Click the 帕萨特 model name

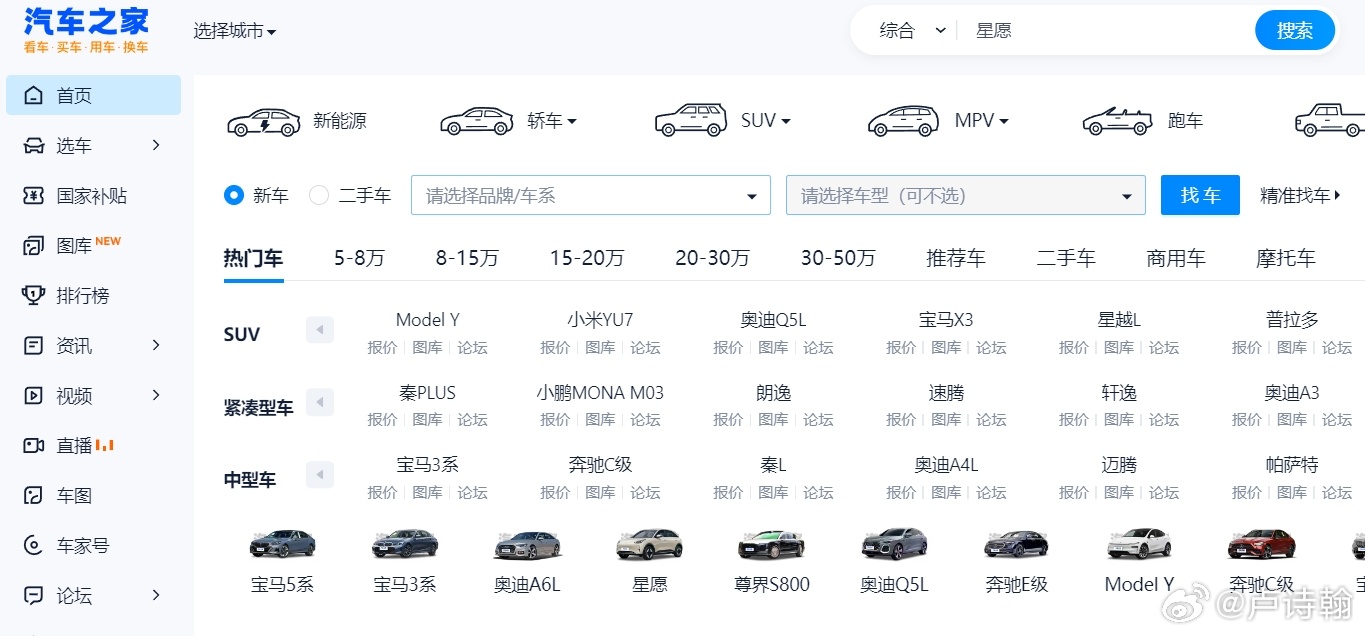[x=1292, y=465]
